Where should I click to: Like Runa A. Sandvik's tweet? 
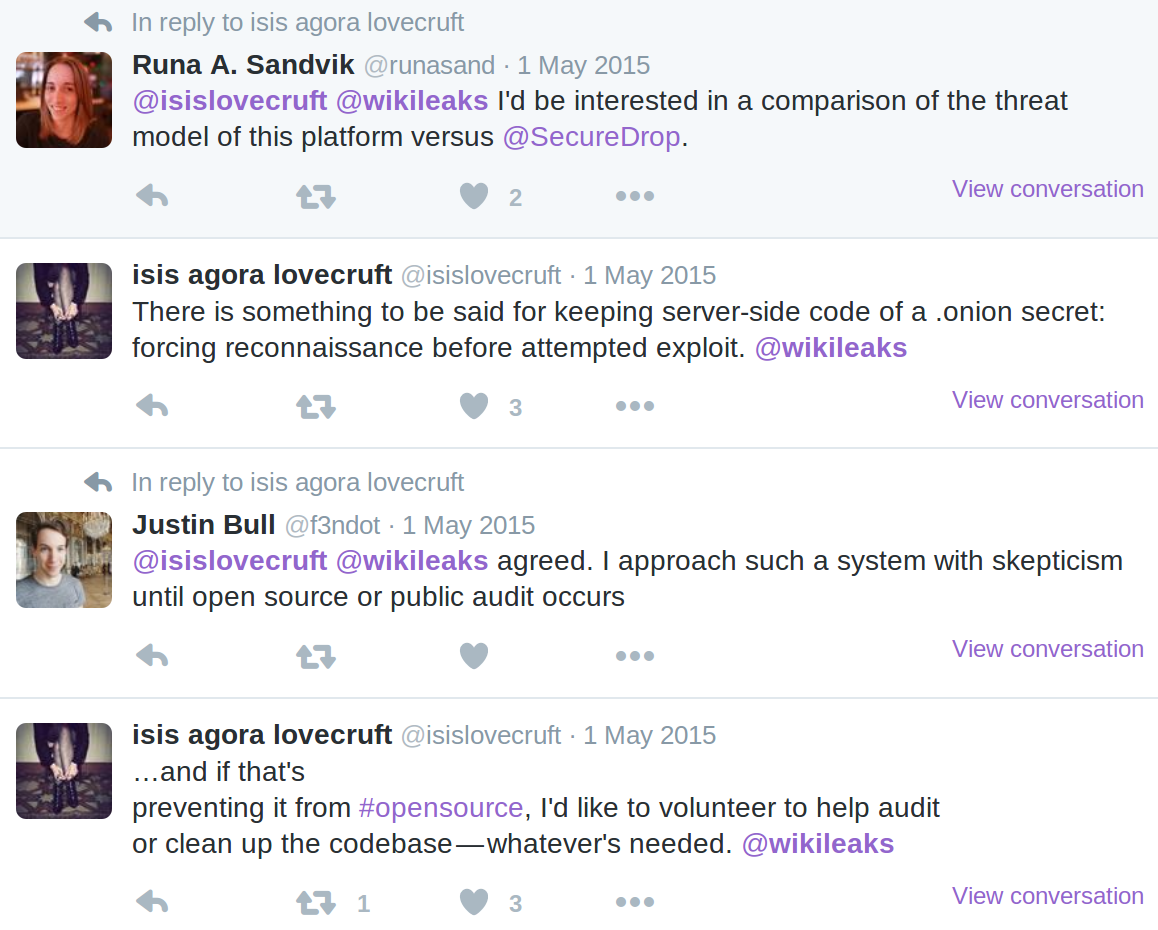click(473, 196)
